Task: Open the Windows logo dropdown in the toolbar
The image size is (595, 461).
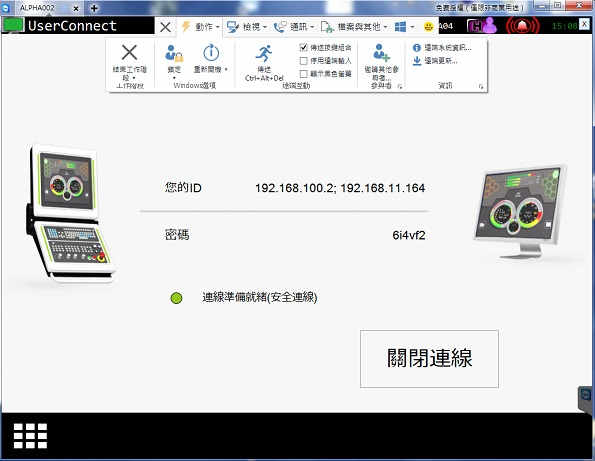Action: (x=403, y=27)
